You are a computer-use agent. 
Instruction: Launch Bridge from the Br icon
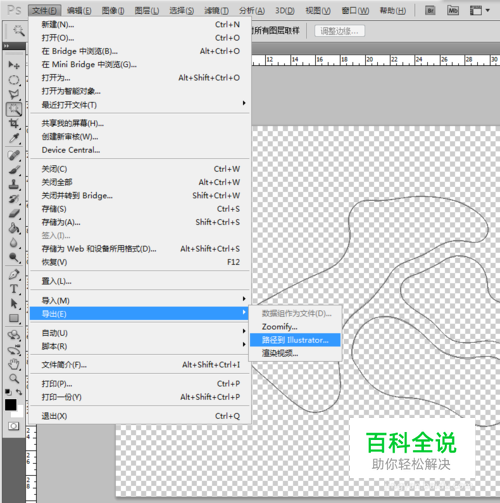[x=431, y=11]
